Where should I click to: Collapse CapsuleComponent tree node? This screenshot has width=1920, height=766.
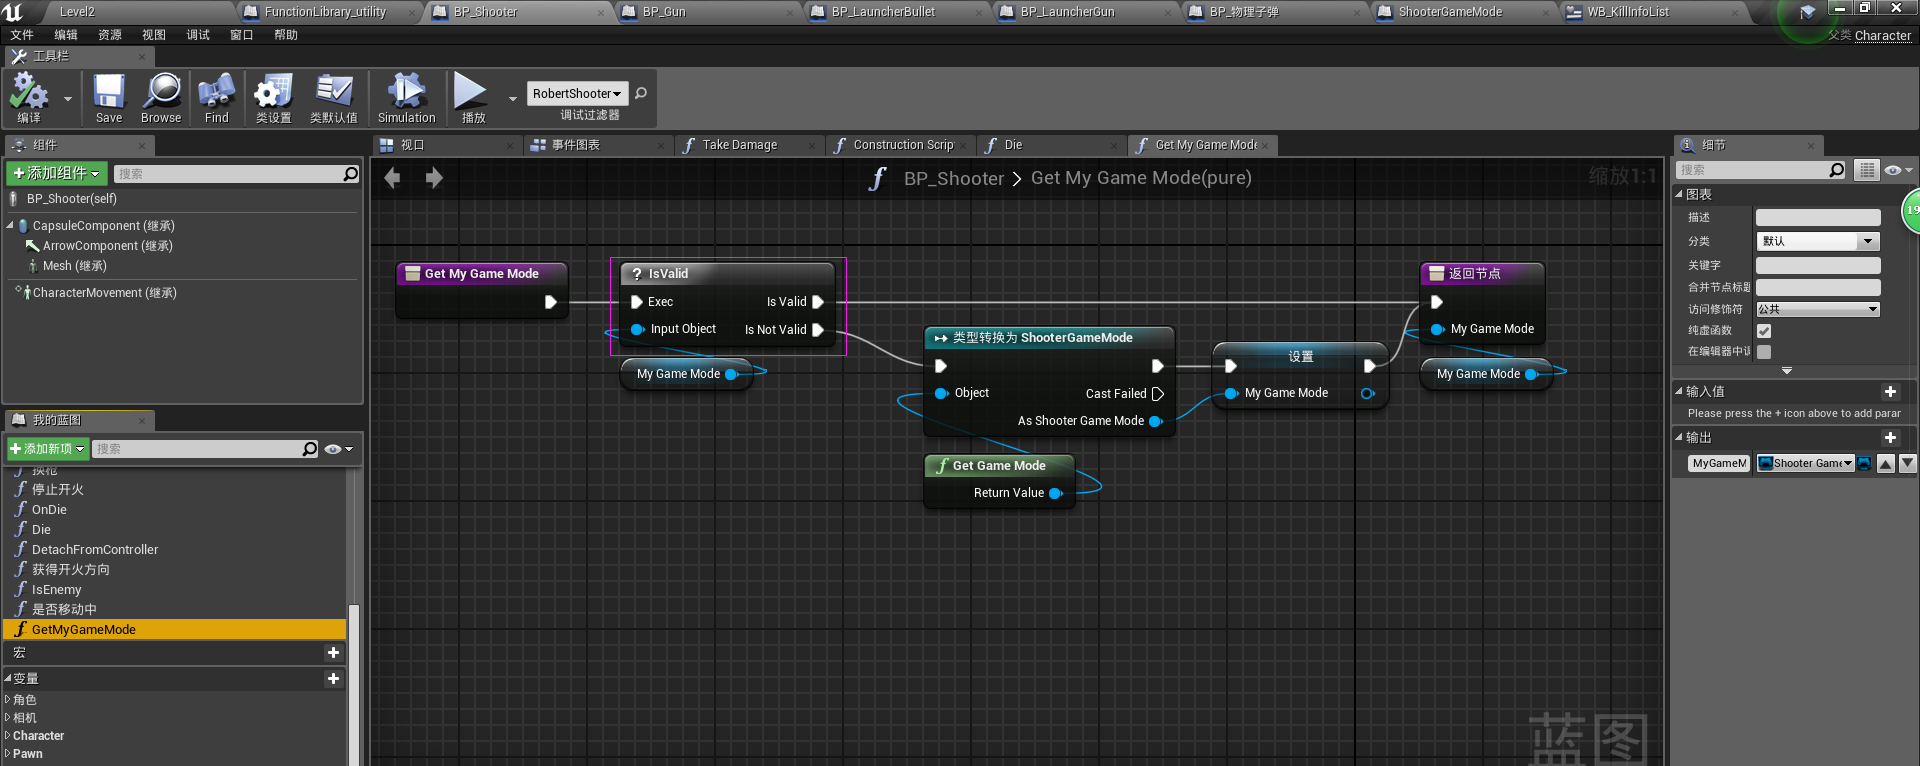[x=10, y=226]
